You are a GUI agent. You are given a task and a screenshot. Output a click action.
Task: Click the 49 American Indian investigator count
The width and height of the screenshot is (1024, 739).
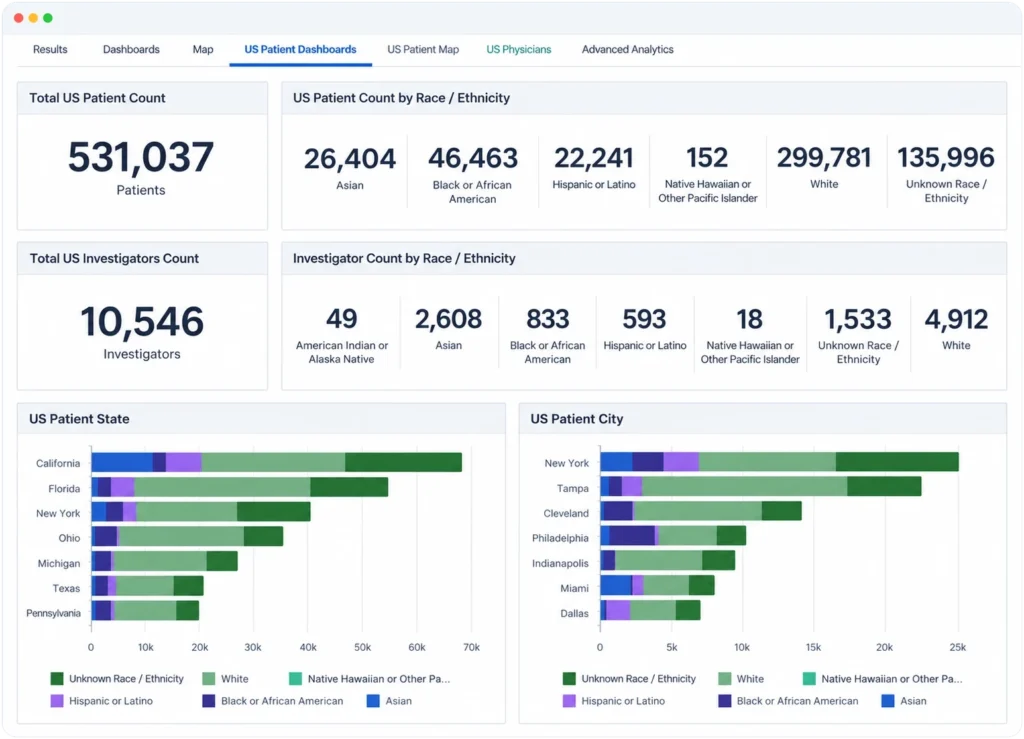pos(342,319)
